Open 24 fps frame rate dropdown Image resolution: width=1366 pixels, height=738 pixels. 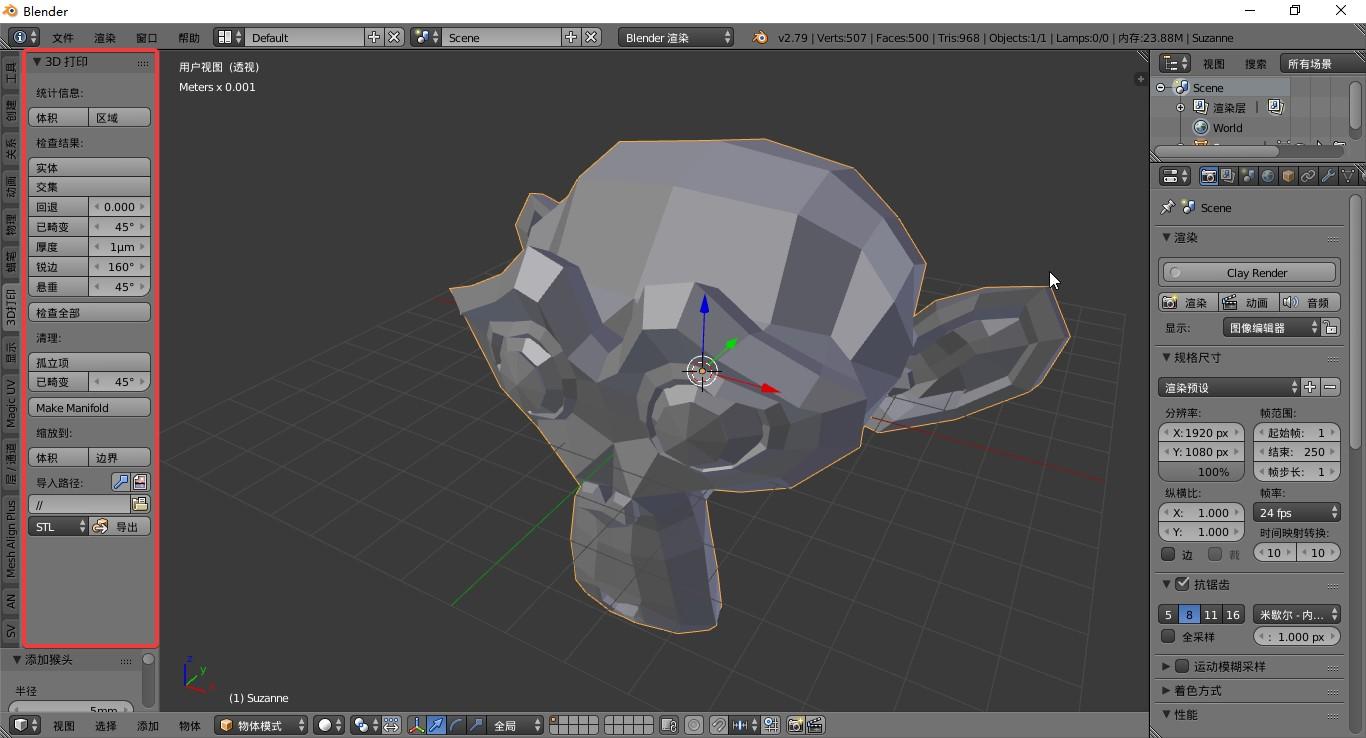(x=1297, y=512)
